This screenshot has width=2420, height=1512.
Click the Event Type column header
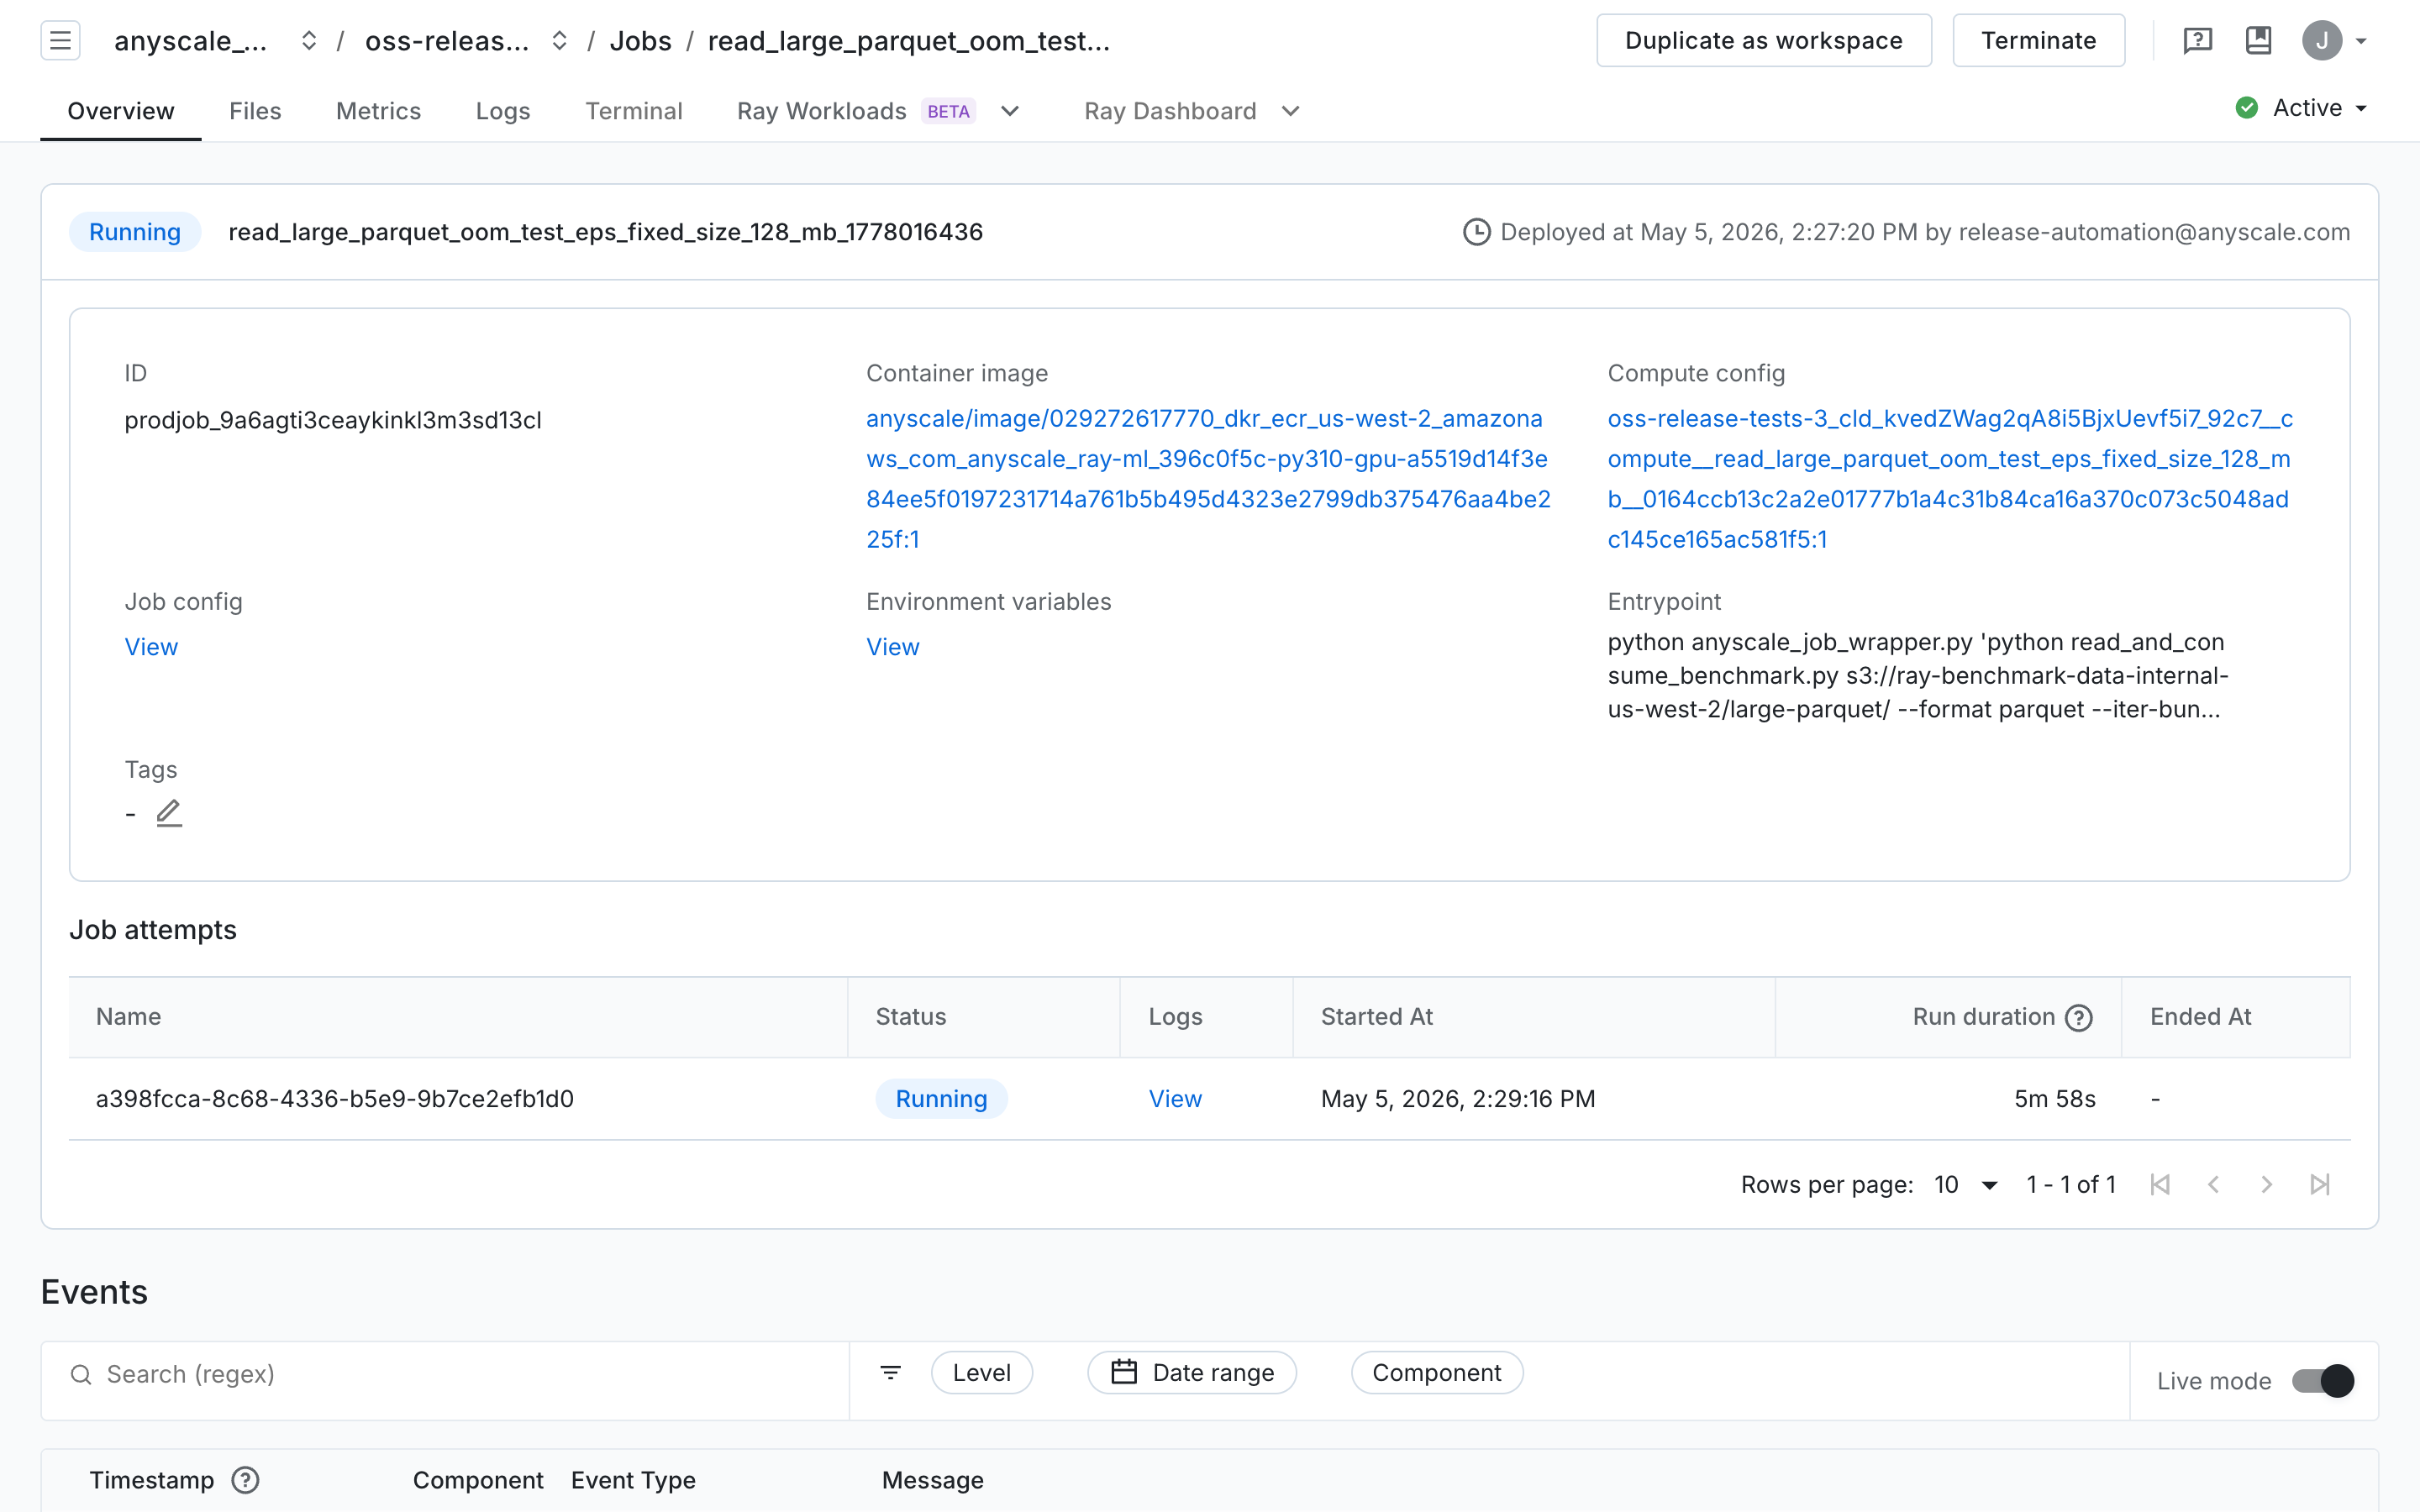coord(633,1480)
